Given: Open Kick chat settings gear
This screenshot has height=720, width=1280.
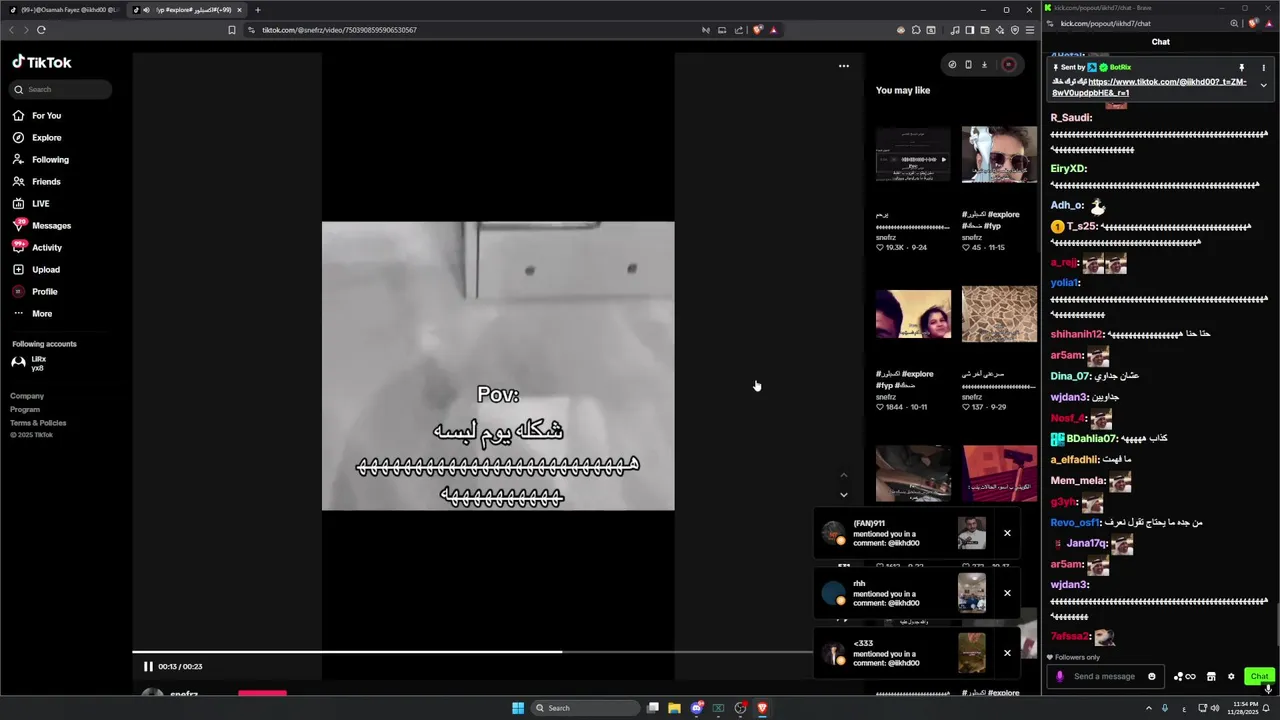Looking at the screenshot, I should [1231, 676].
